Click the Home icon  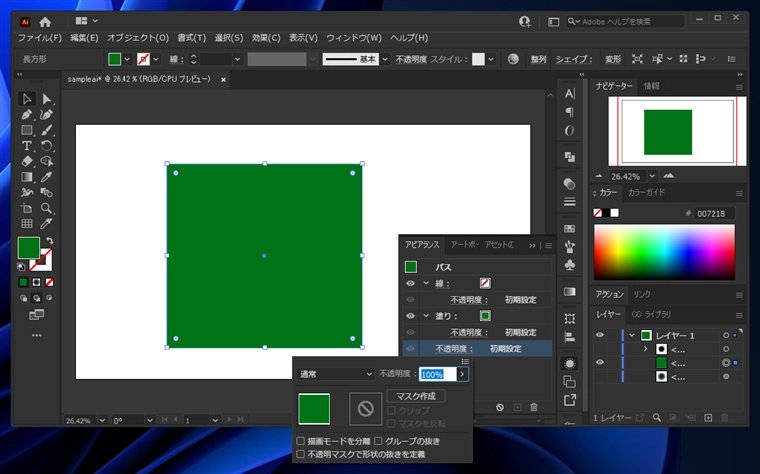[x=45, y=22]
